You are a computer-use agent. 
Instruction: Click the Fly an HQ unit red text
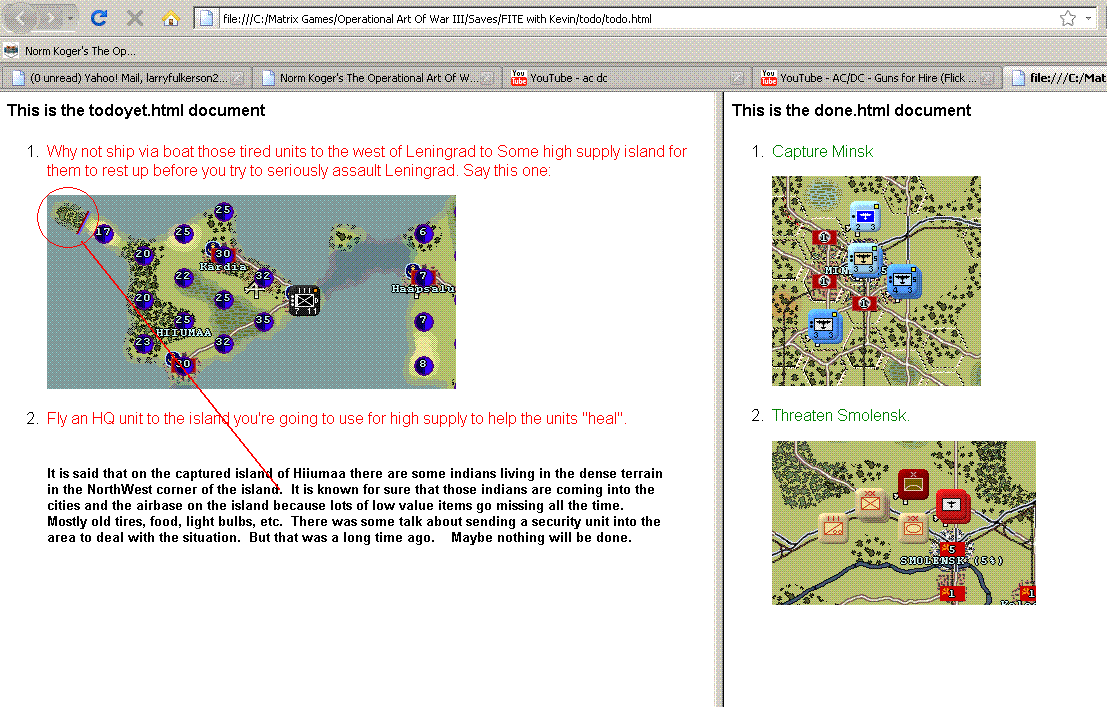tap(337, 419)
